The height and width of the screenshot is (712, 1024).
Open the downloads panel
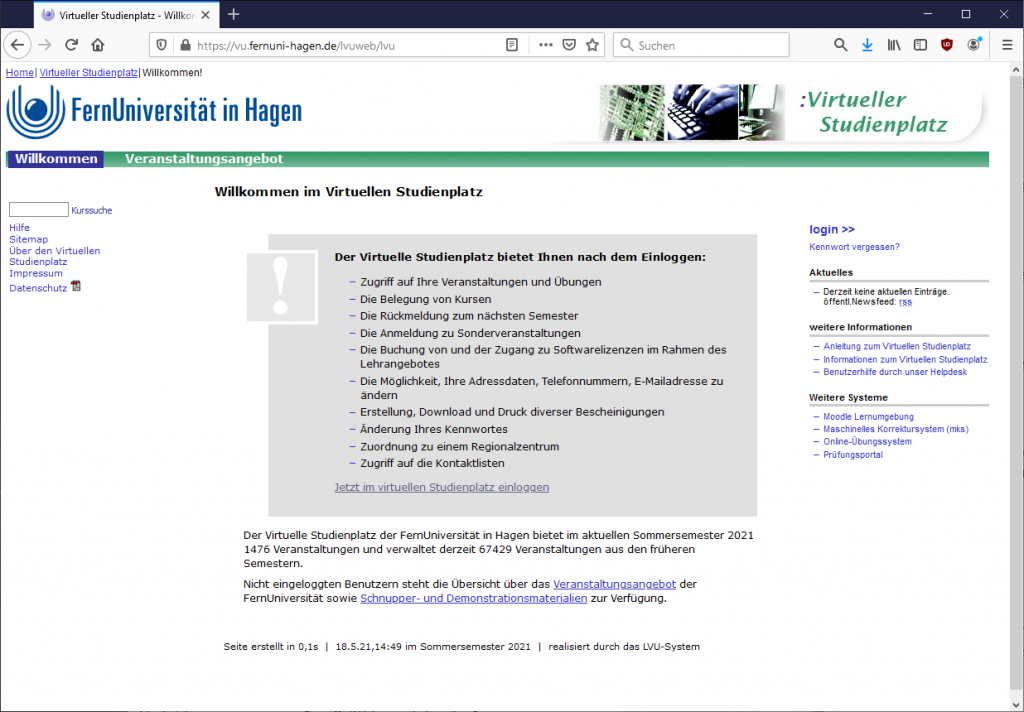pos(867,45)
